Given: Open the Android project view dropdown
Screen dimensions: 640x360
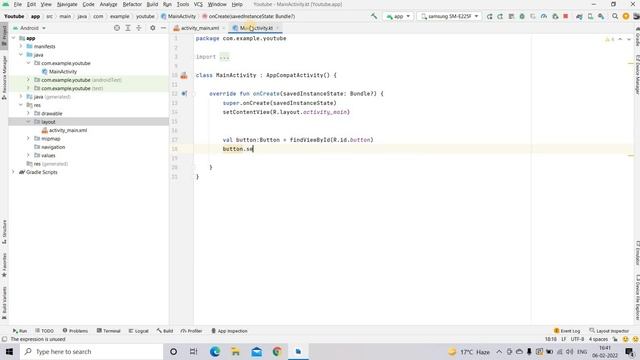Looking at the screenshot, I should [29, 28].
